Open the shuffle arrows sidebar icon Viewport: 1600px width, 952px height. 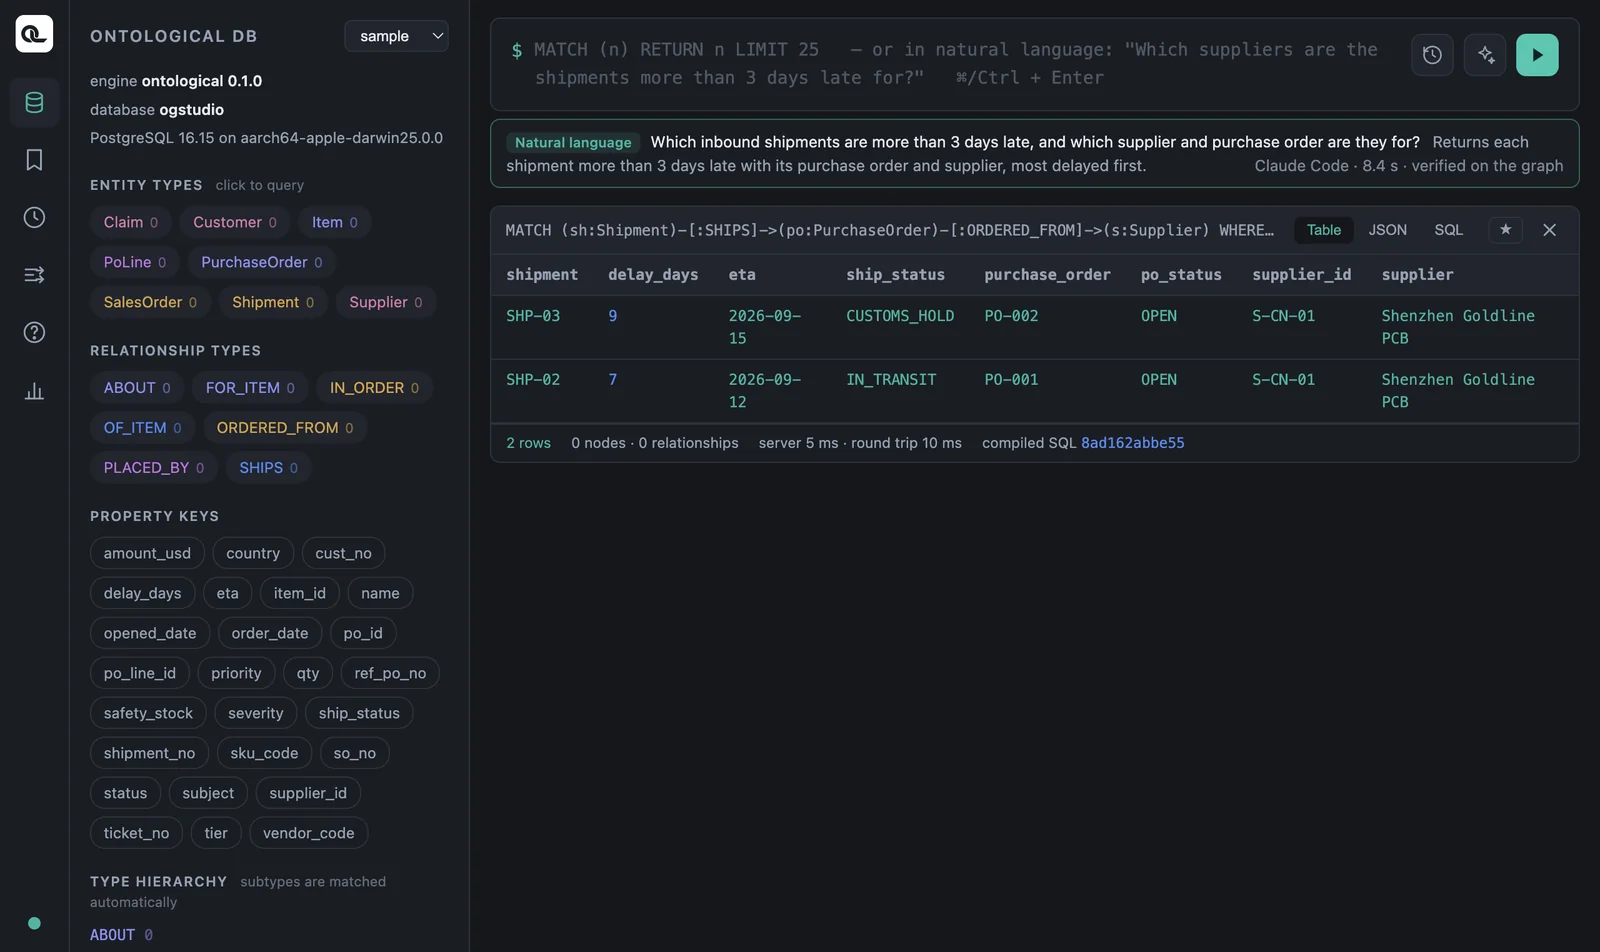tap(34, 275)
